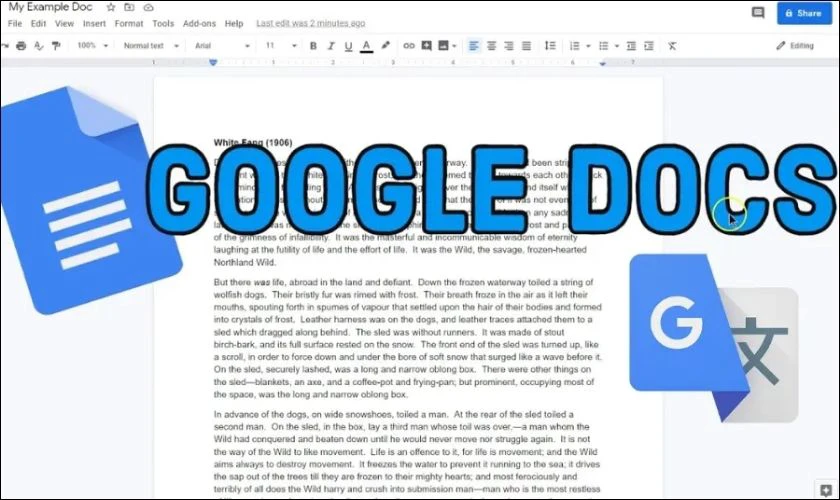This screenshot has width=840, height=500.
Task: Align text to the right
Action: click(x=509, y=46)
